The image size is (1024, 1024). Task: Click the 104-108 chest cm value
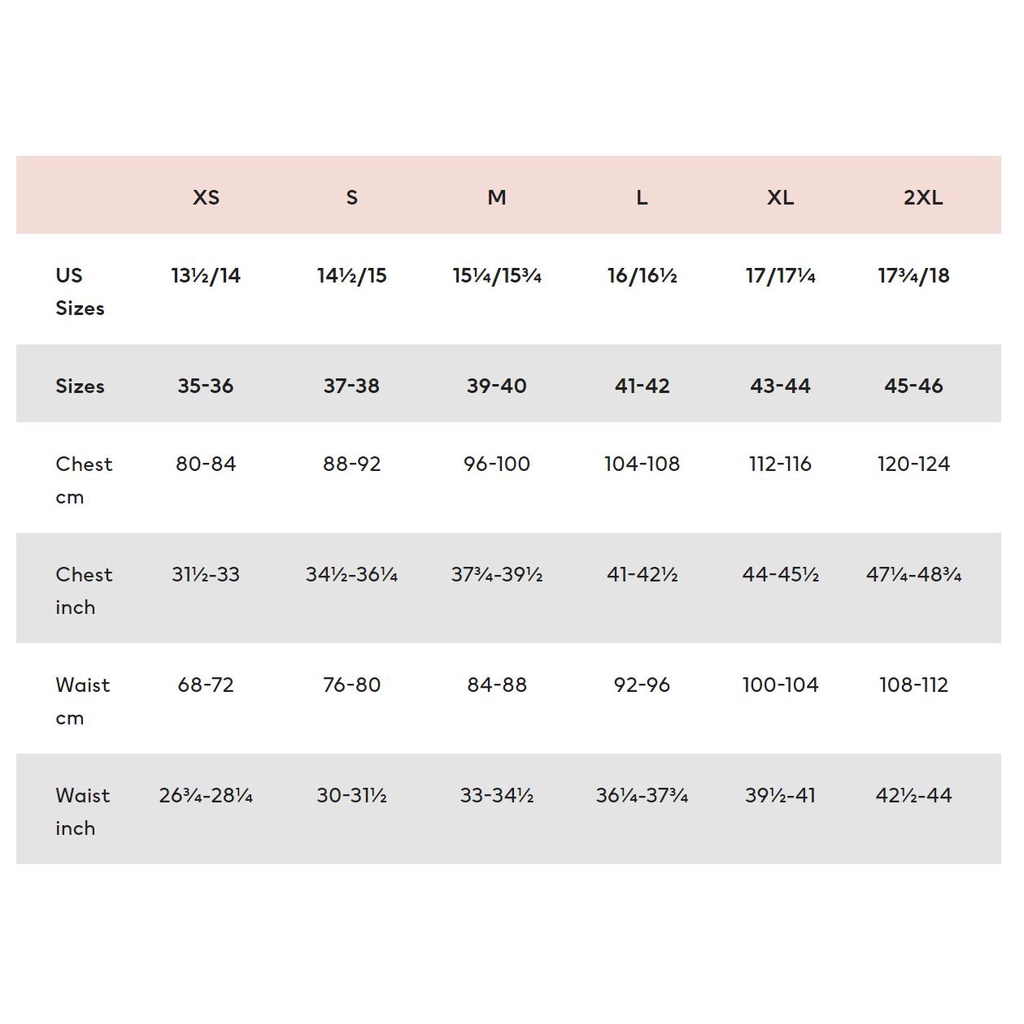[642, 464]
